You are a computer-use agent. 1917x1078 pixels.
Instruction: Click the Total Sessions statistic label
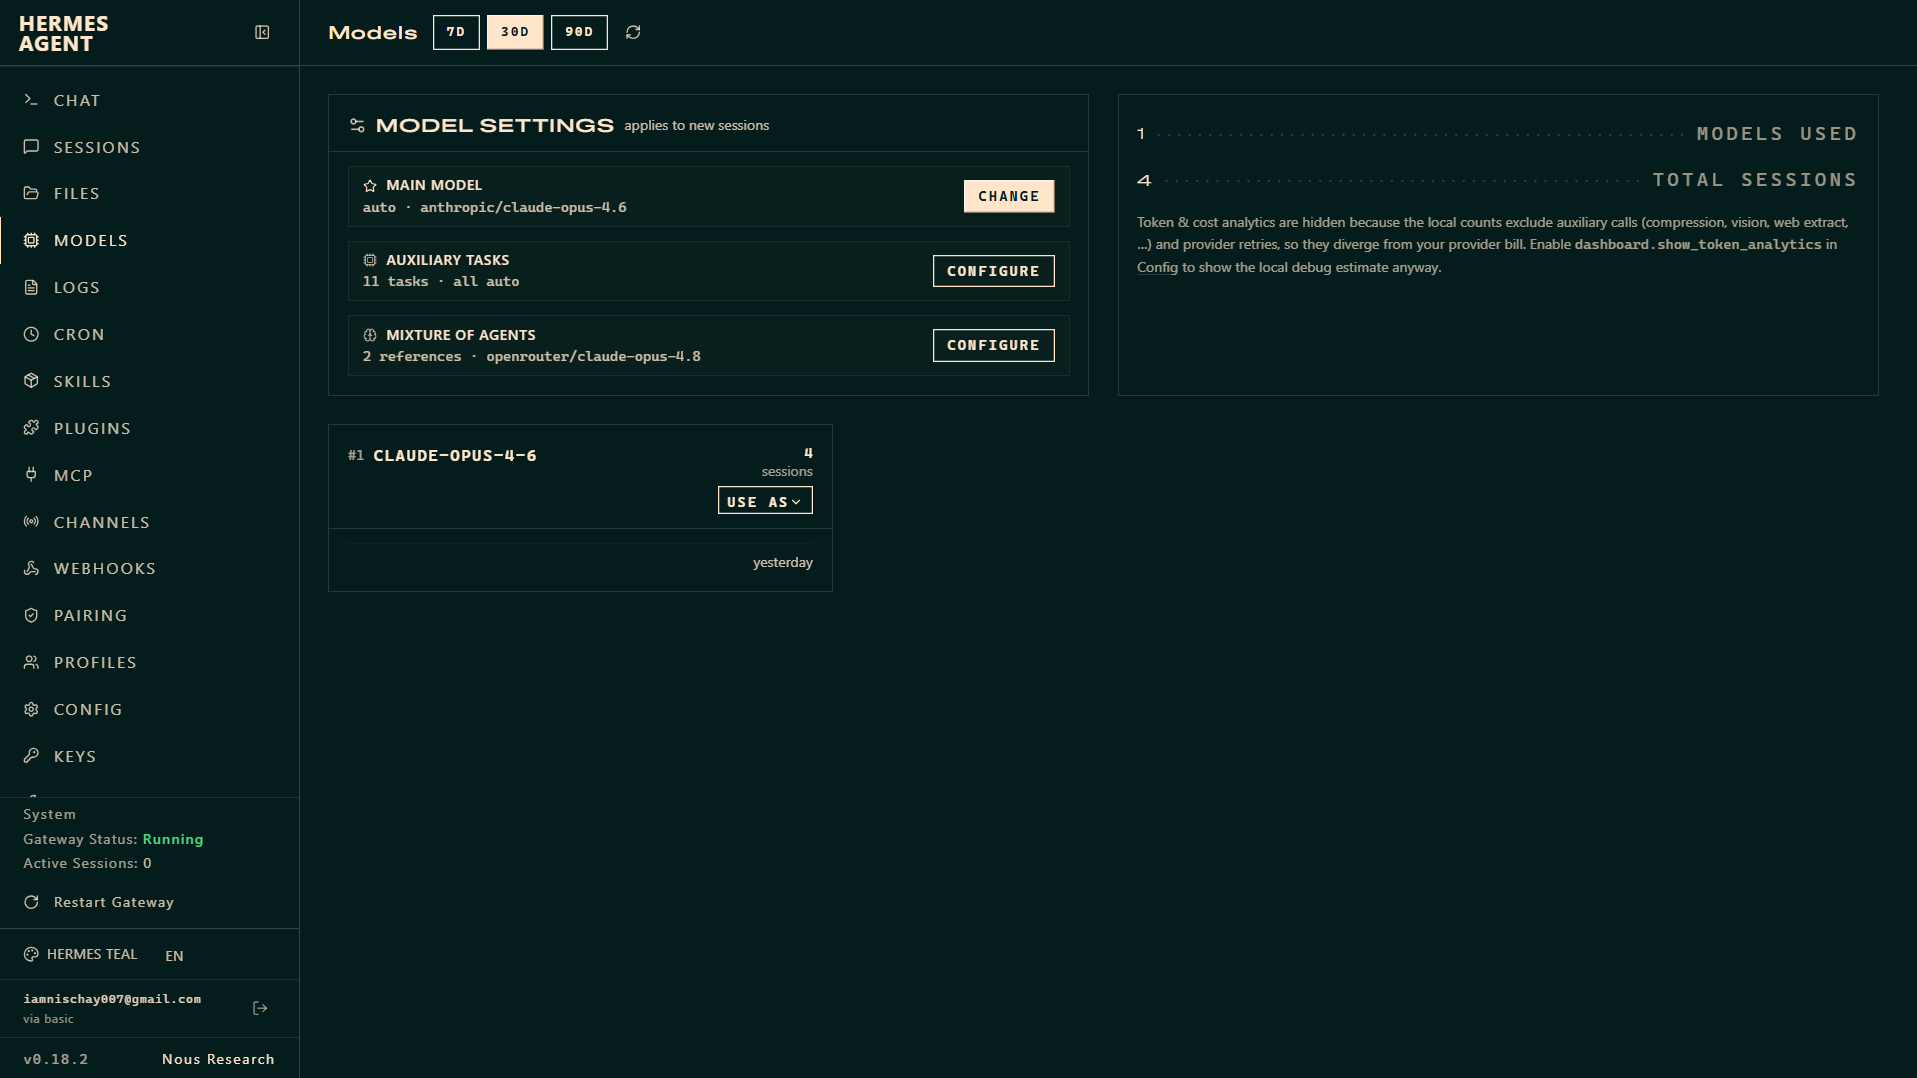click(x=1755, y=180)
